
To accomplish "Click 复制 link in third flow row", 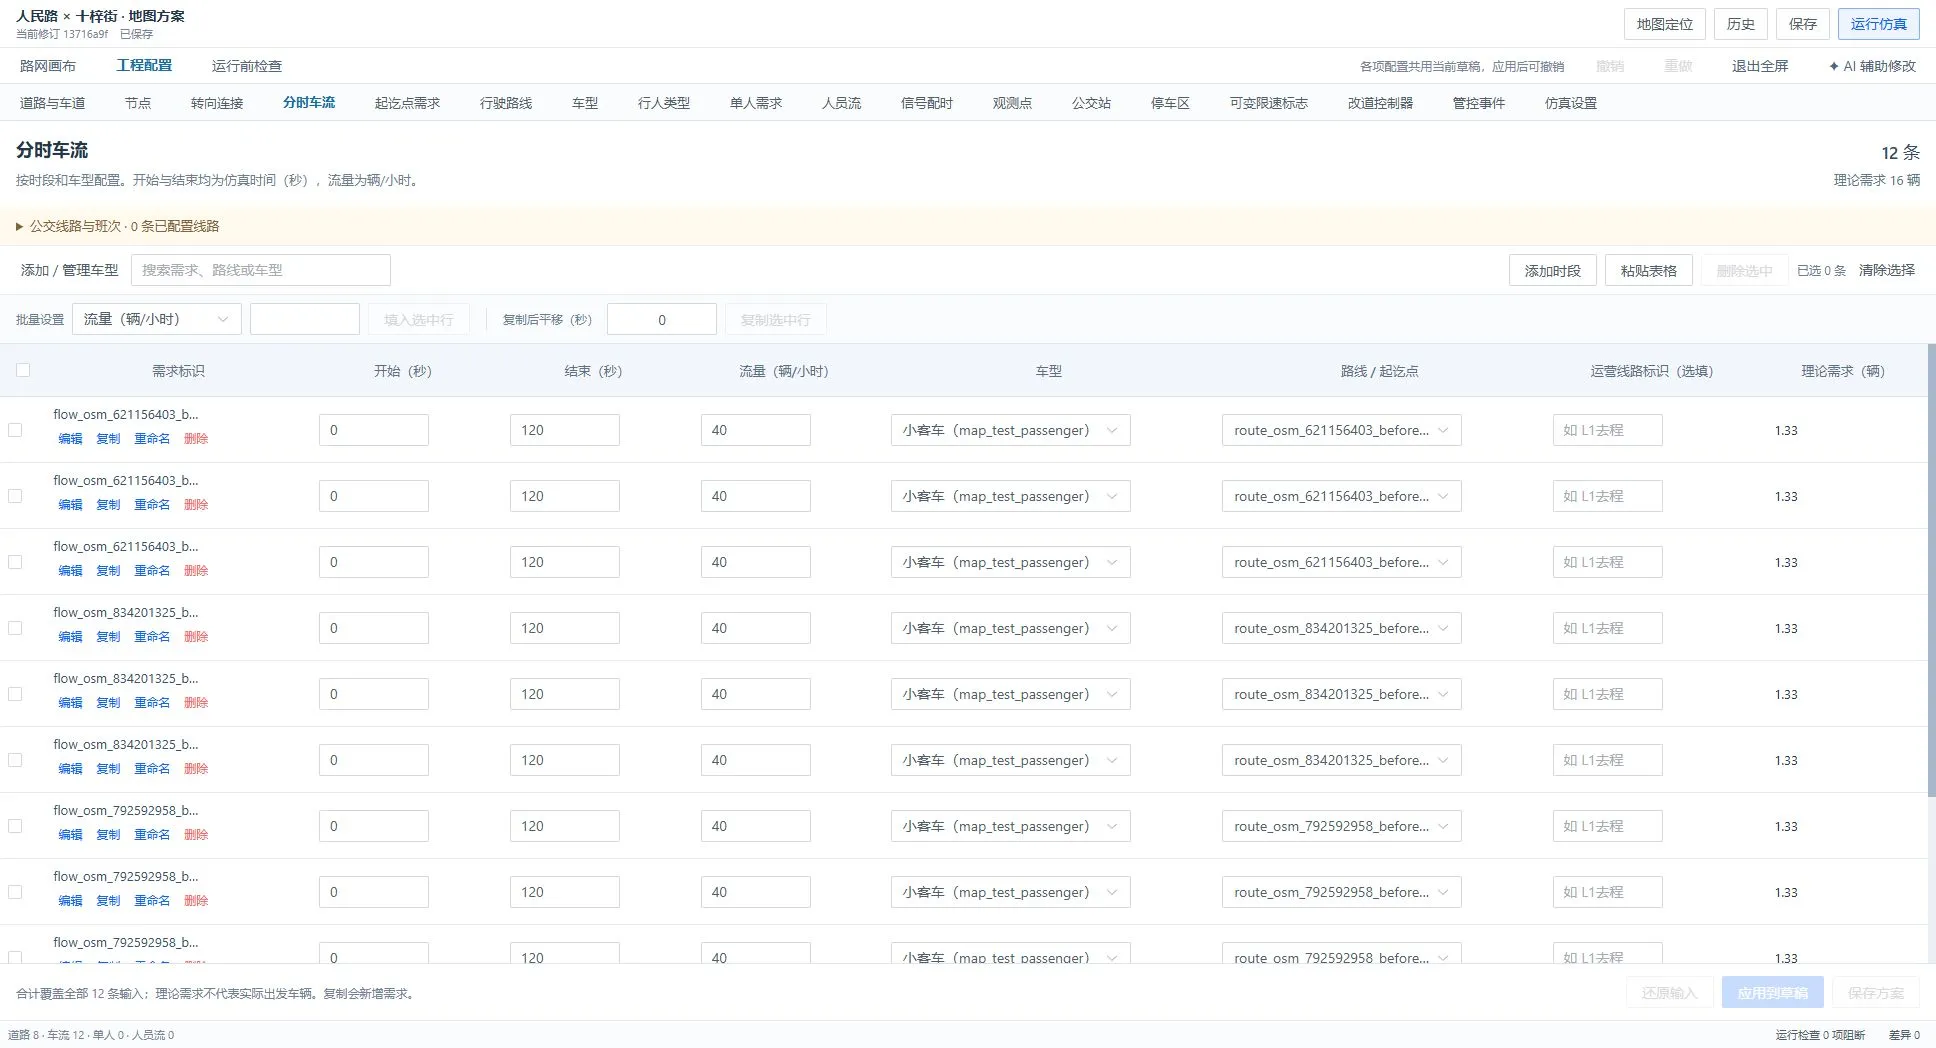I will click(x=108, y=570).
